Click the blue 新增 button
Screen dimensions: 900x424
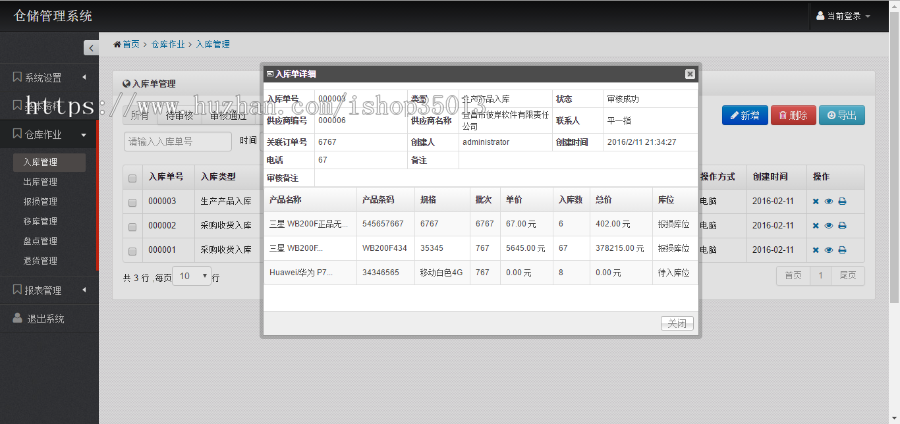tap(744, 115)
